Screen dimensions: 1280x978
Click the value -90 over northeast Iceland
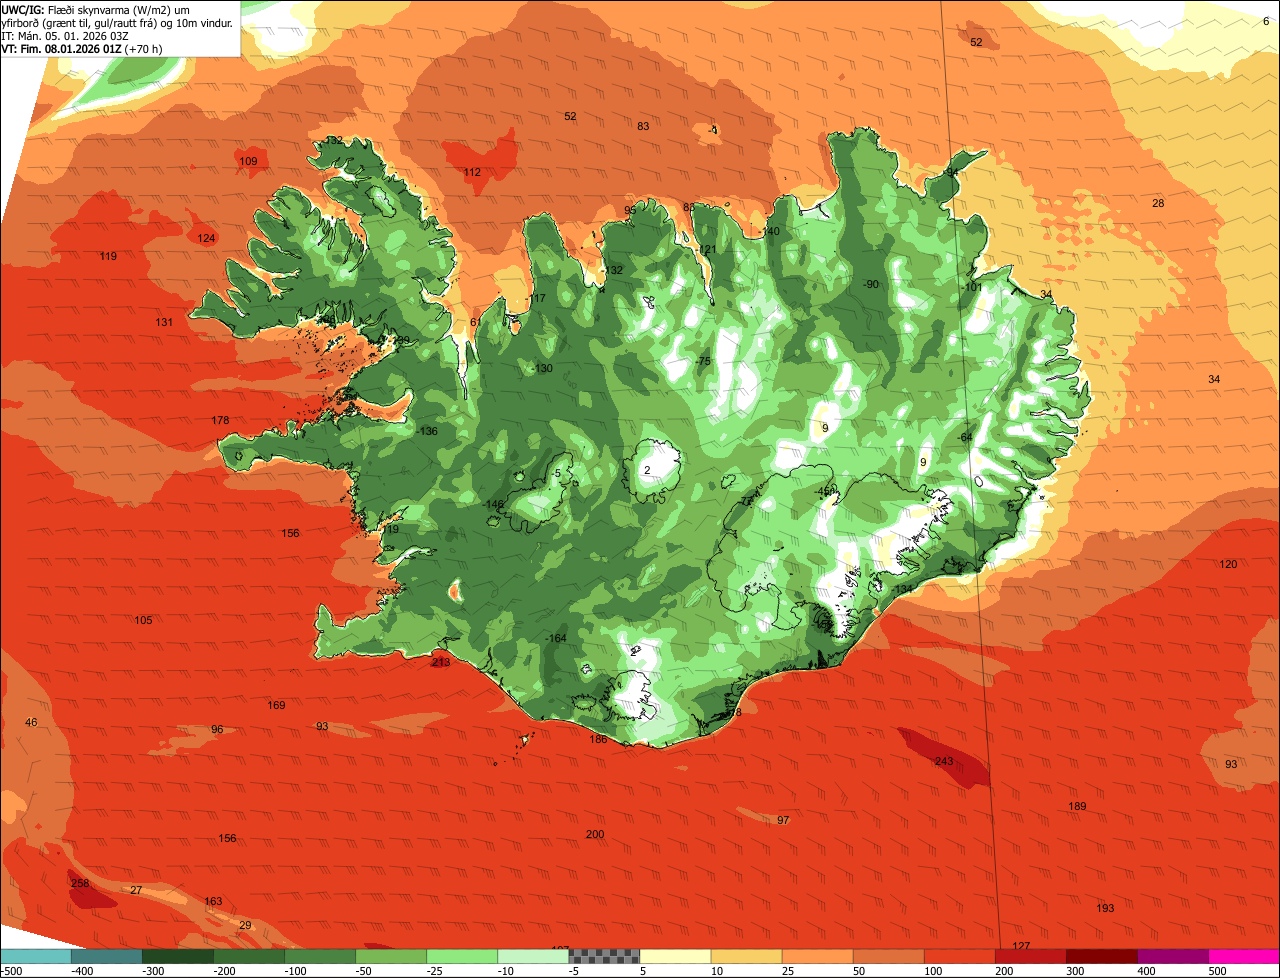[x=870, y=284]
